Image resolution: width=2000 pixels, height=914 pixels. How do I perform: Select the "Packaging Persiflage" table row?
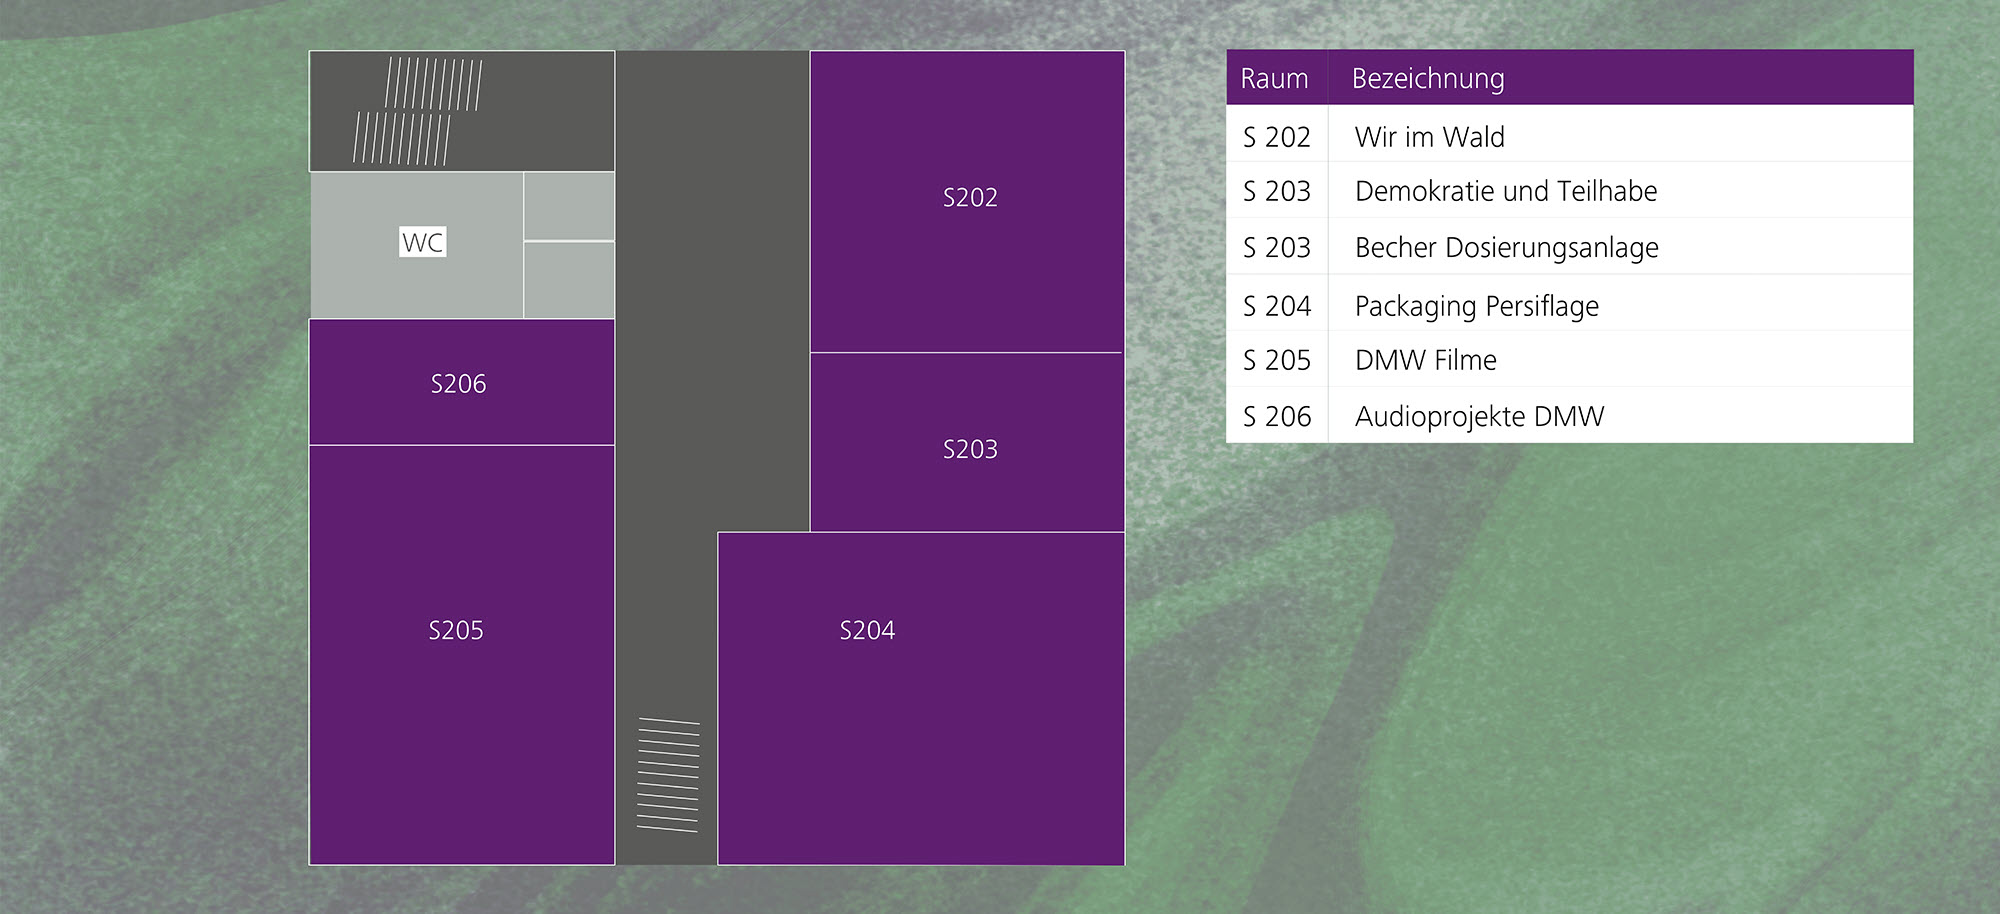[1476, 305]
